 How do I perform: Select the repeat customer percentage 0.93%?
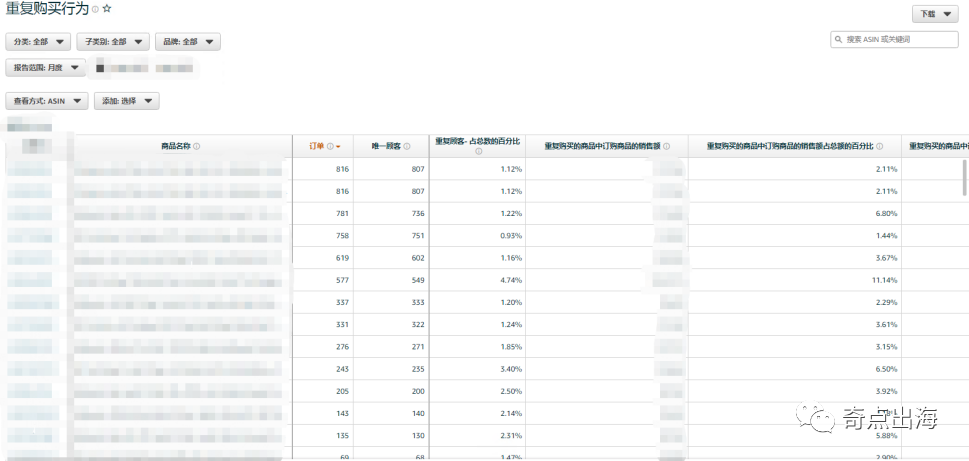tap(511, 235)
